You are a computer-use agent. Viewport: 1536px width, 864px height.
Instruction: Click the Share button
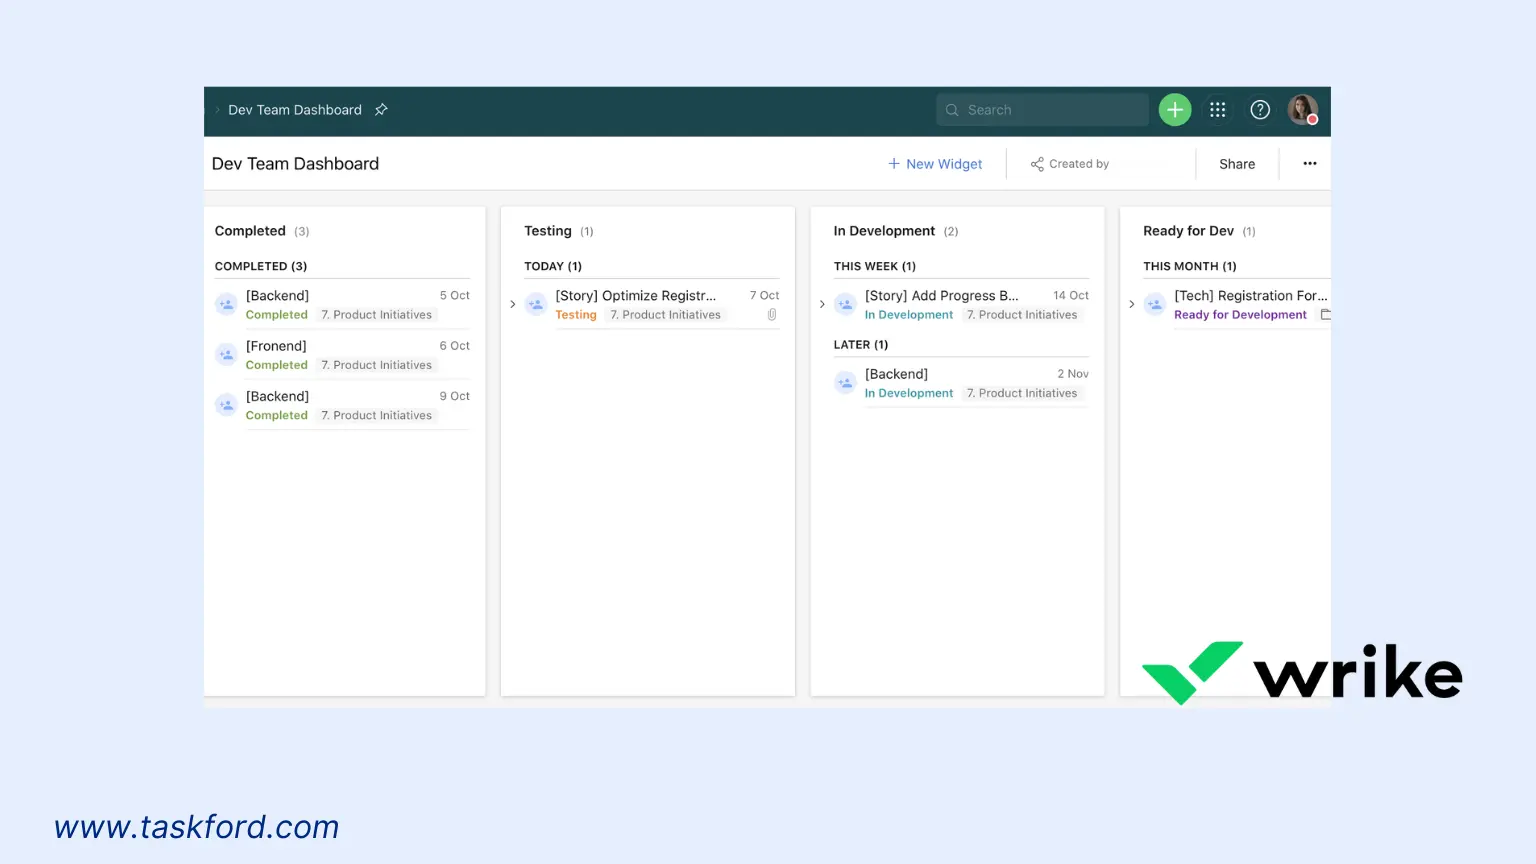pyautogui.click(x=1236, y=163)
